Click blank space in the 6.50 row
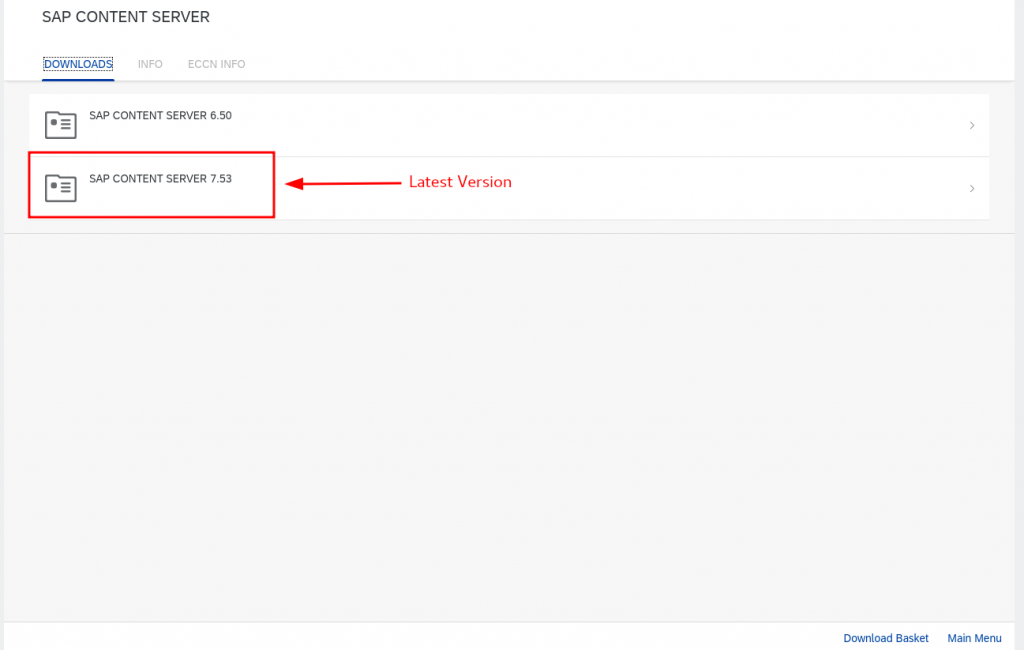The width and height of the screenshot is (1024, 650). [x=600, y=126]
